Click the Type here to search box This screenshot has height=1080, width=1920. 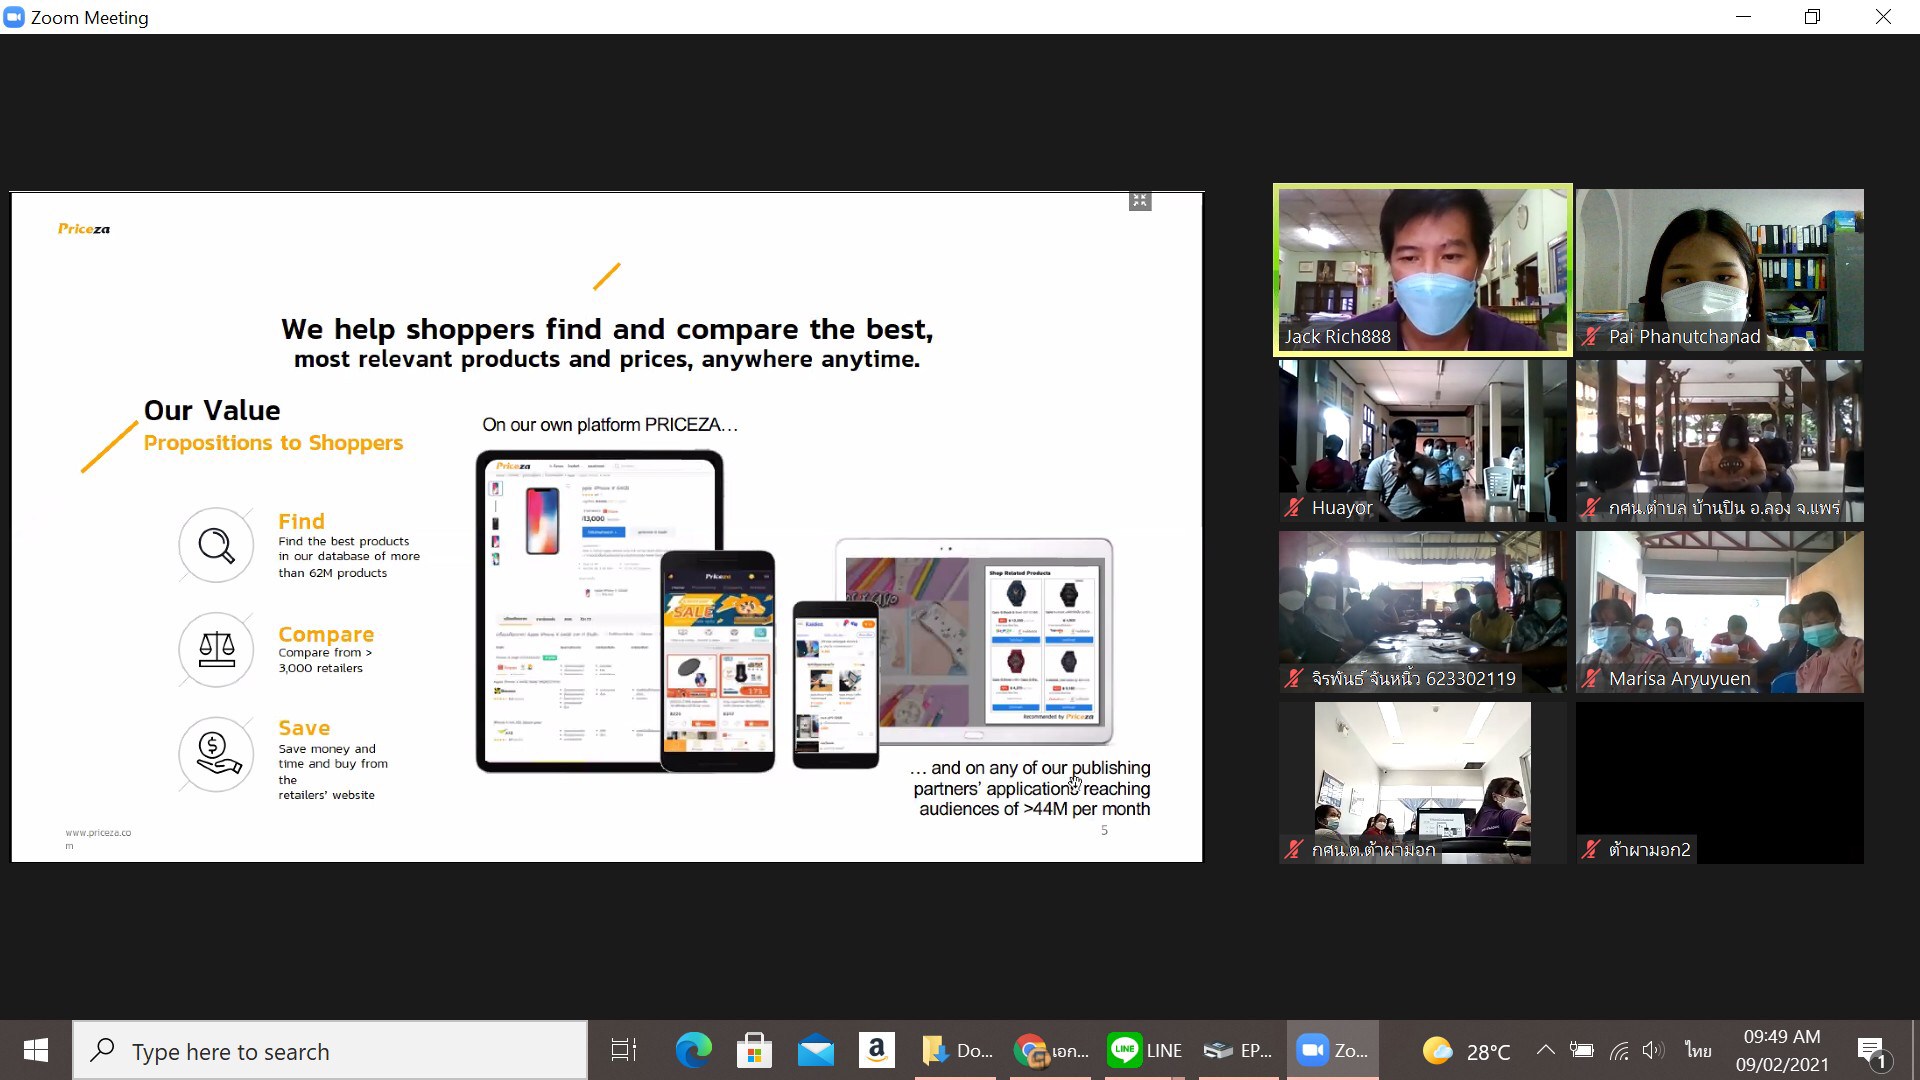pos(330,1051)
